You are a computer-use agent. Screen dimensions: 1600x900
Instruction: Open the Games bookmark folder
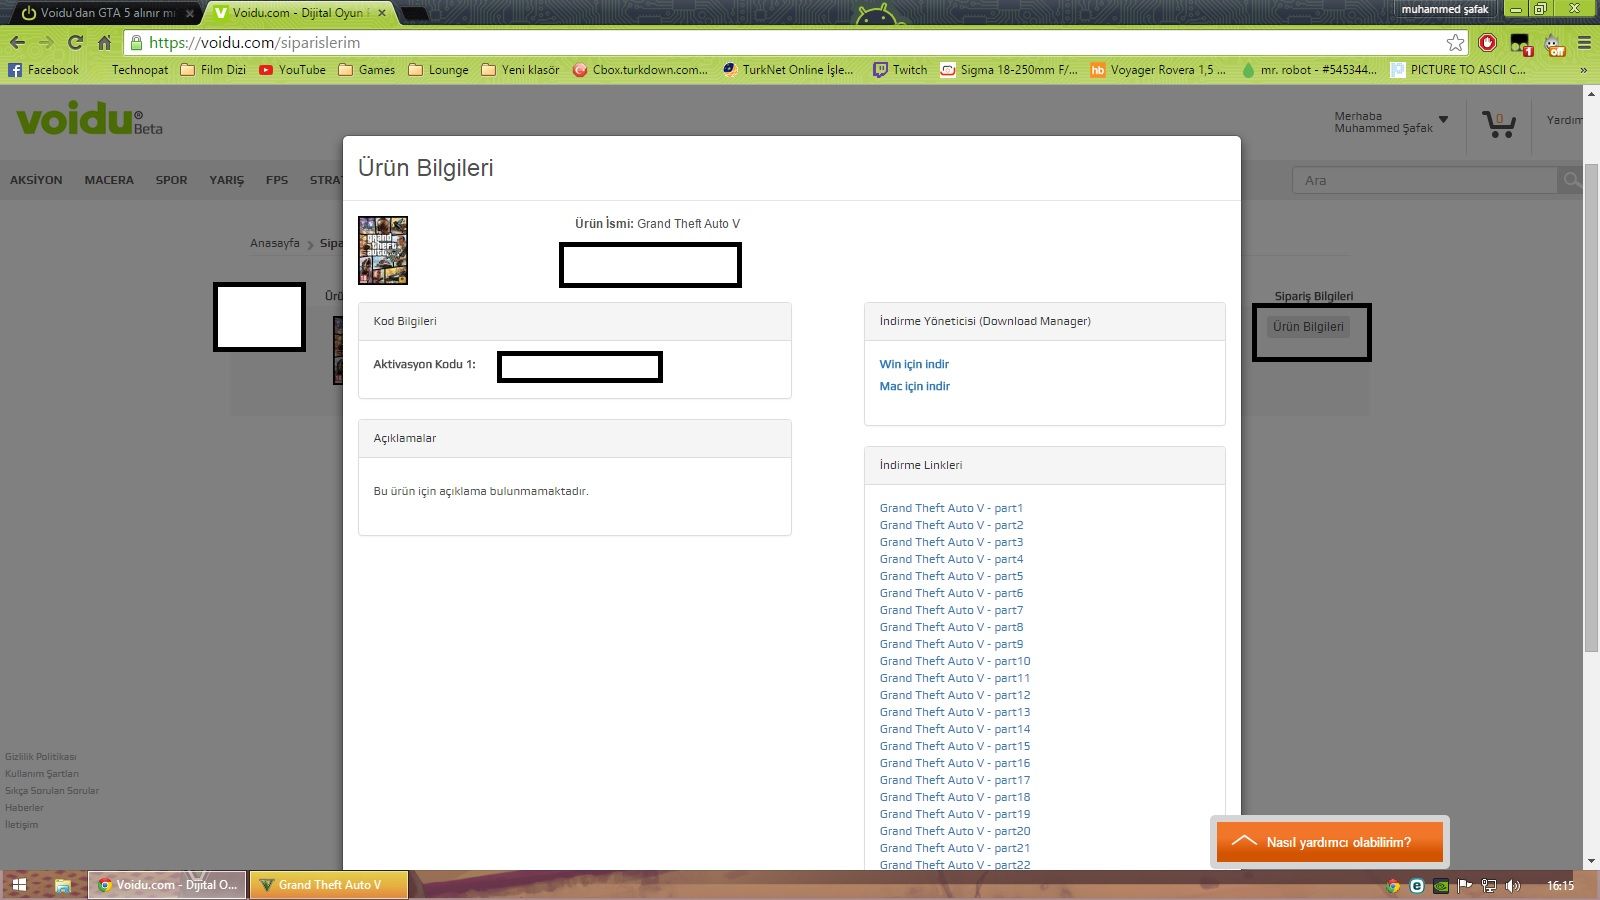(x=367, y=70)
